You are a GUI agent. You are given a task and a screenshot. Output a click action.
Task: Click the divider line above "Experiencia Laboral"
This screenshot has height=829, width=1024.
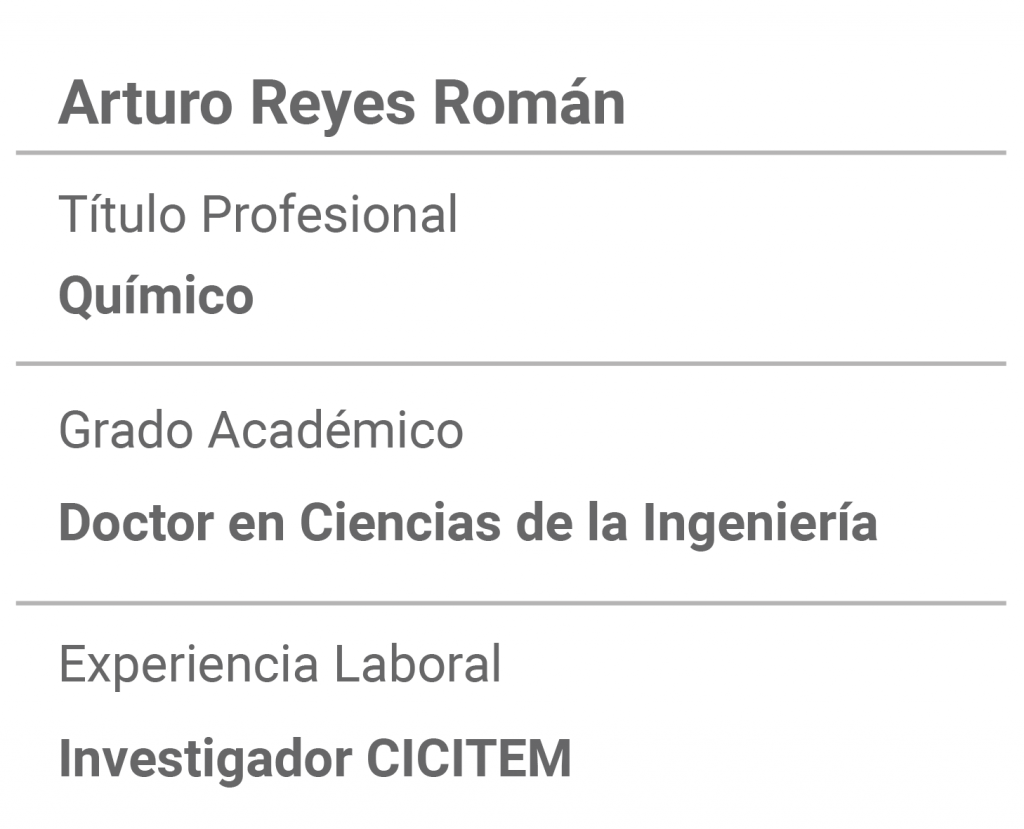click(x=511, y=603)
